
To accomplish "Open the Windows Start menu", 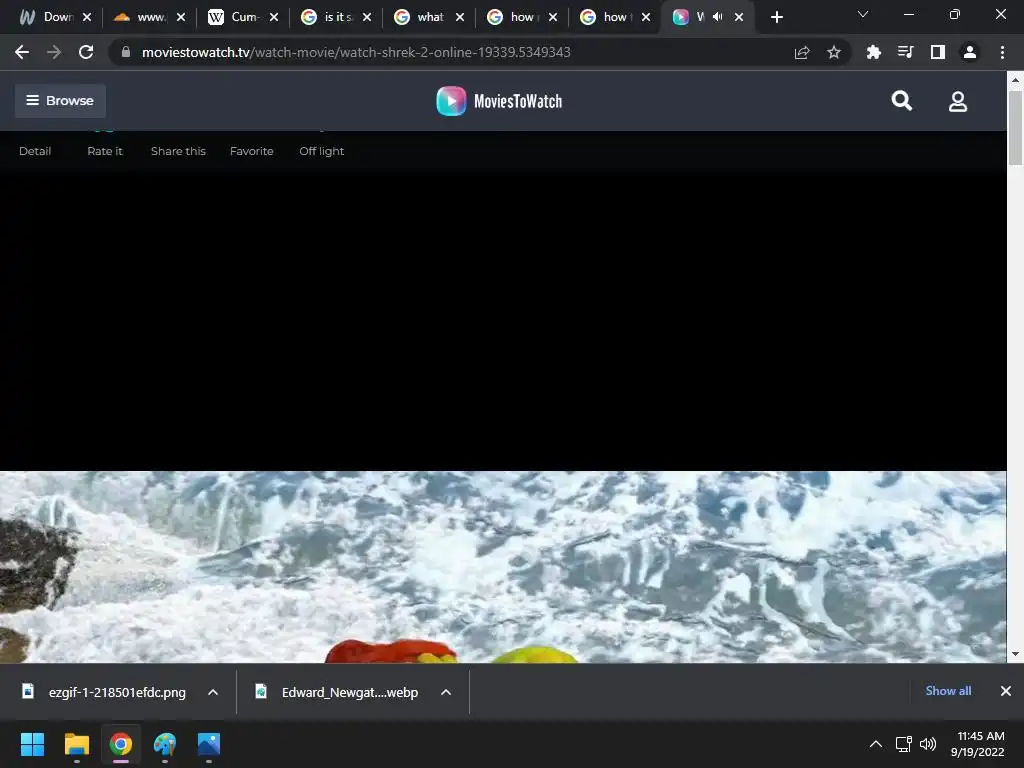I will pos(32,744).
